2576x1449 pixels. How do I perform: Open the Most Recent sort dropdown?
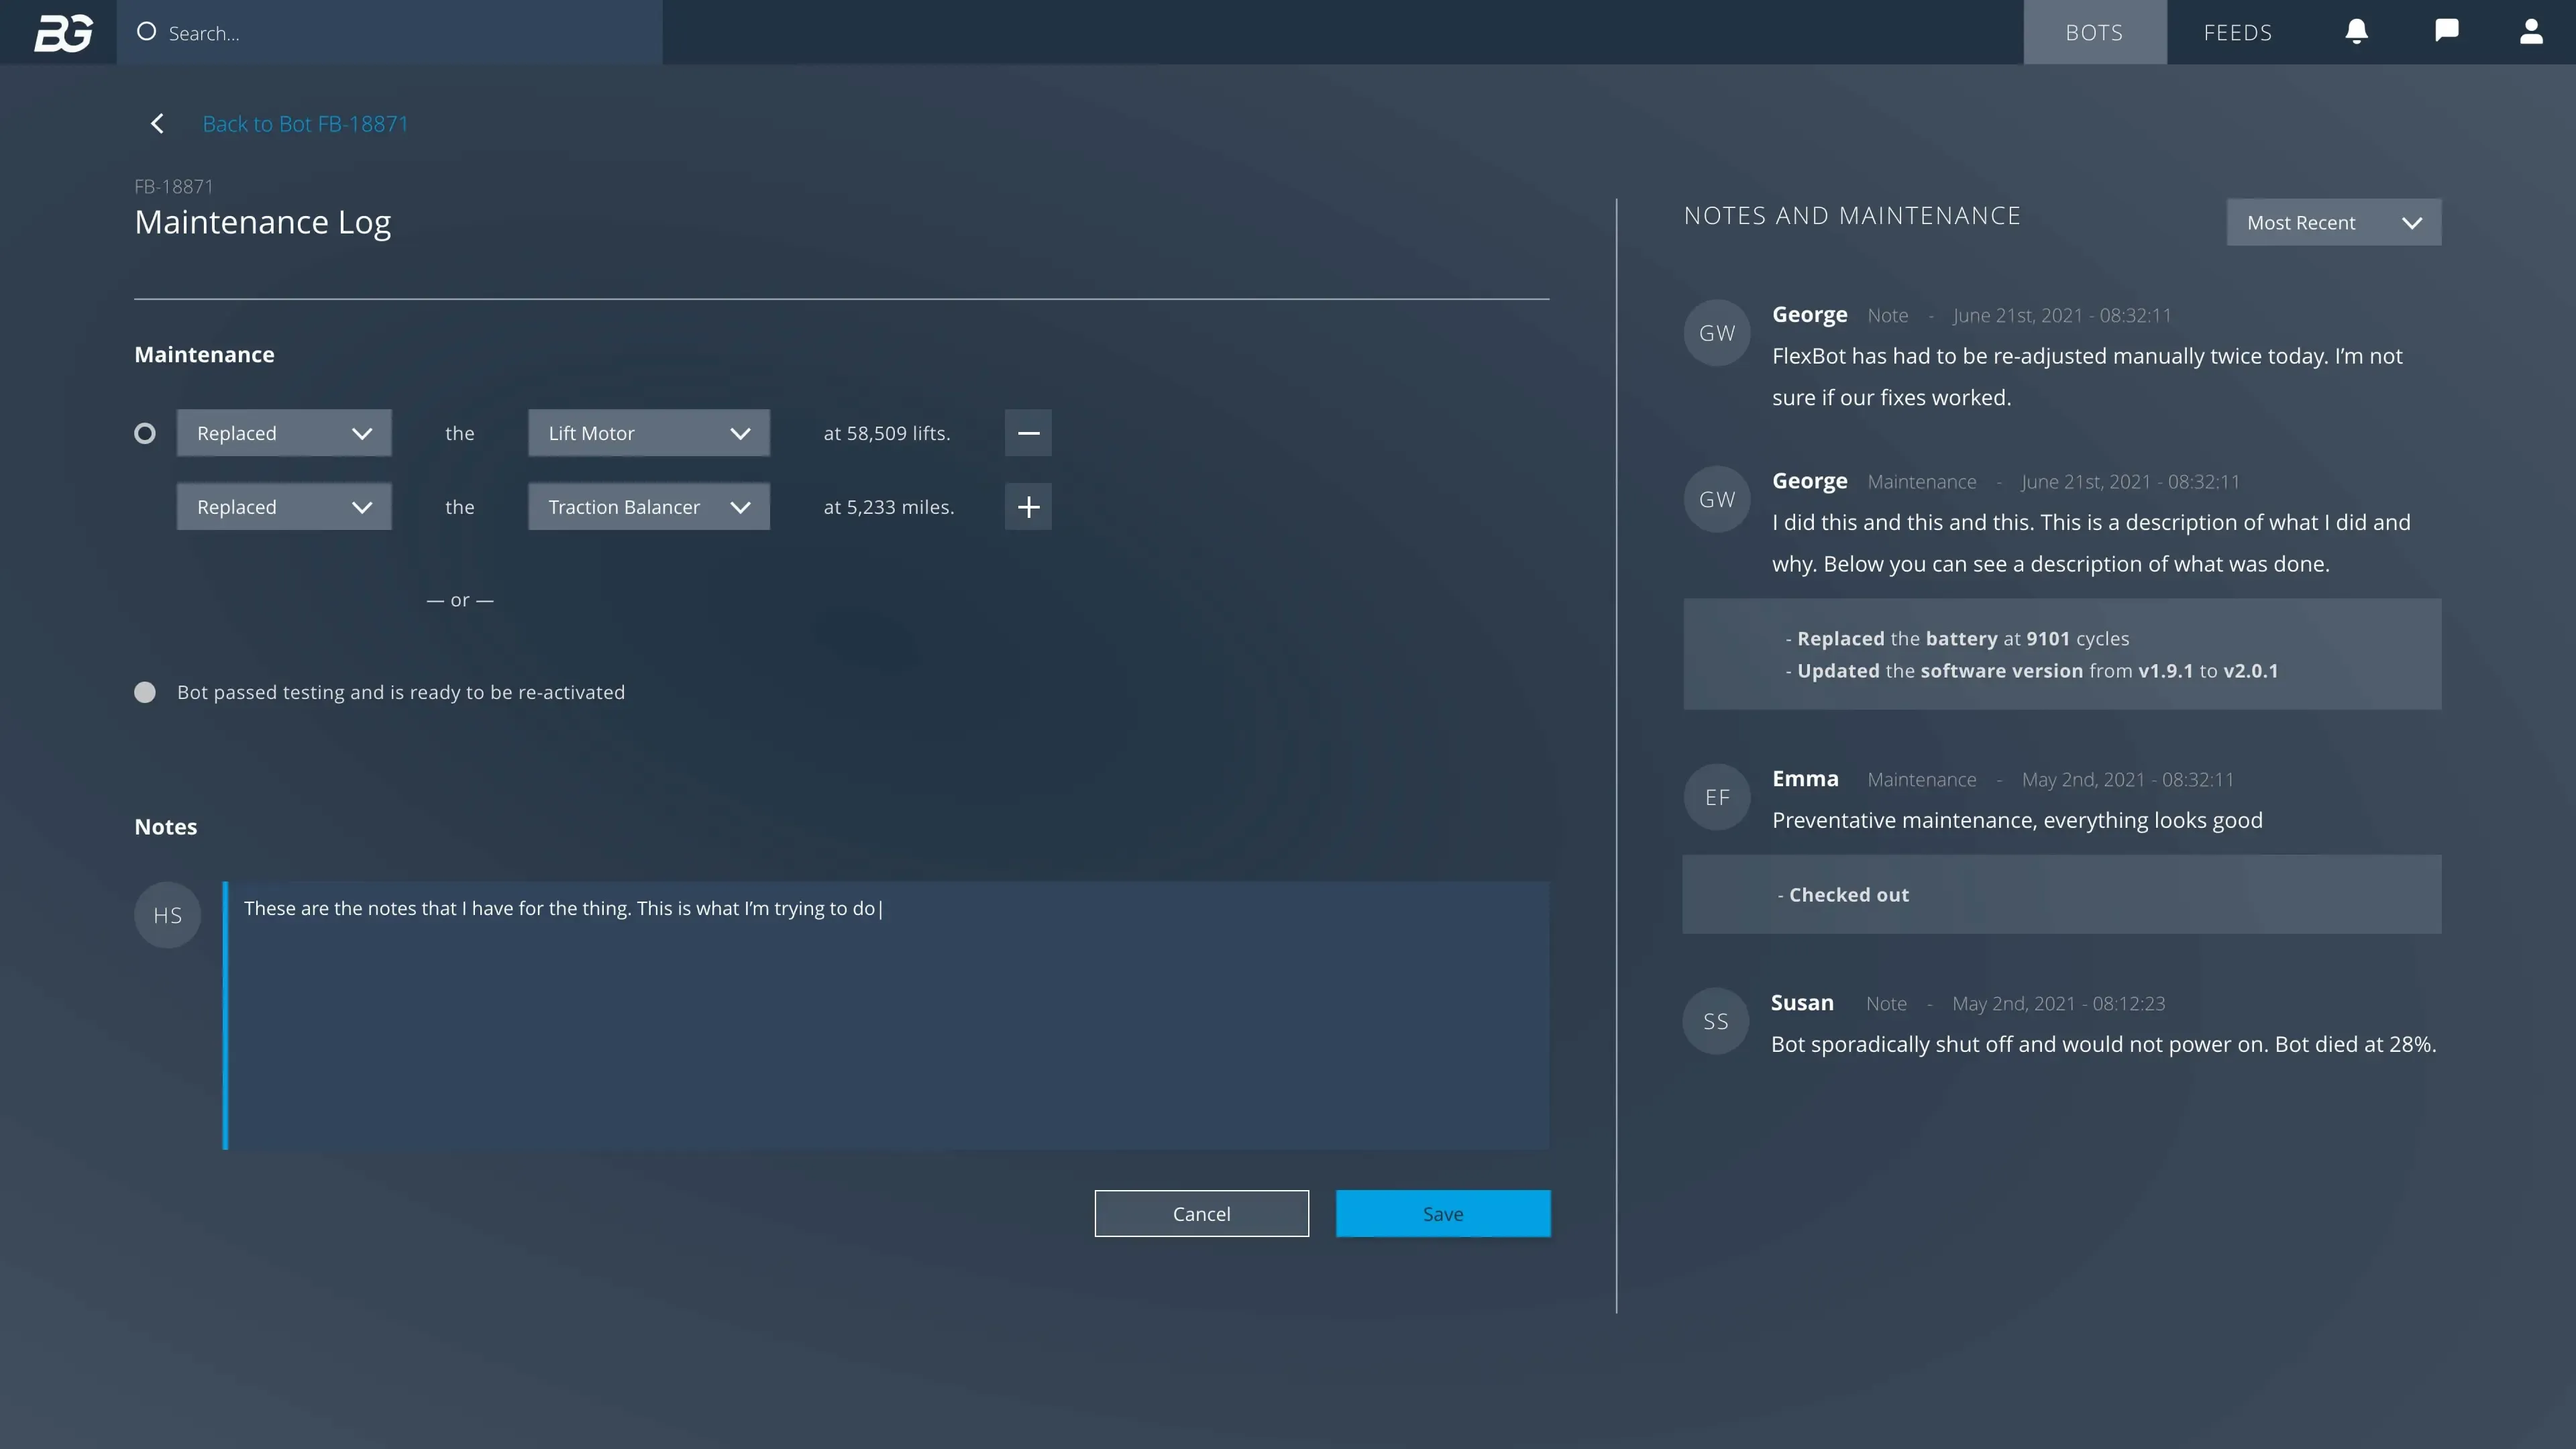click(x=2333, y=222)
